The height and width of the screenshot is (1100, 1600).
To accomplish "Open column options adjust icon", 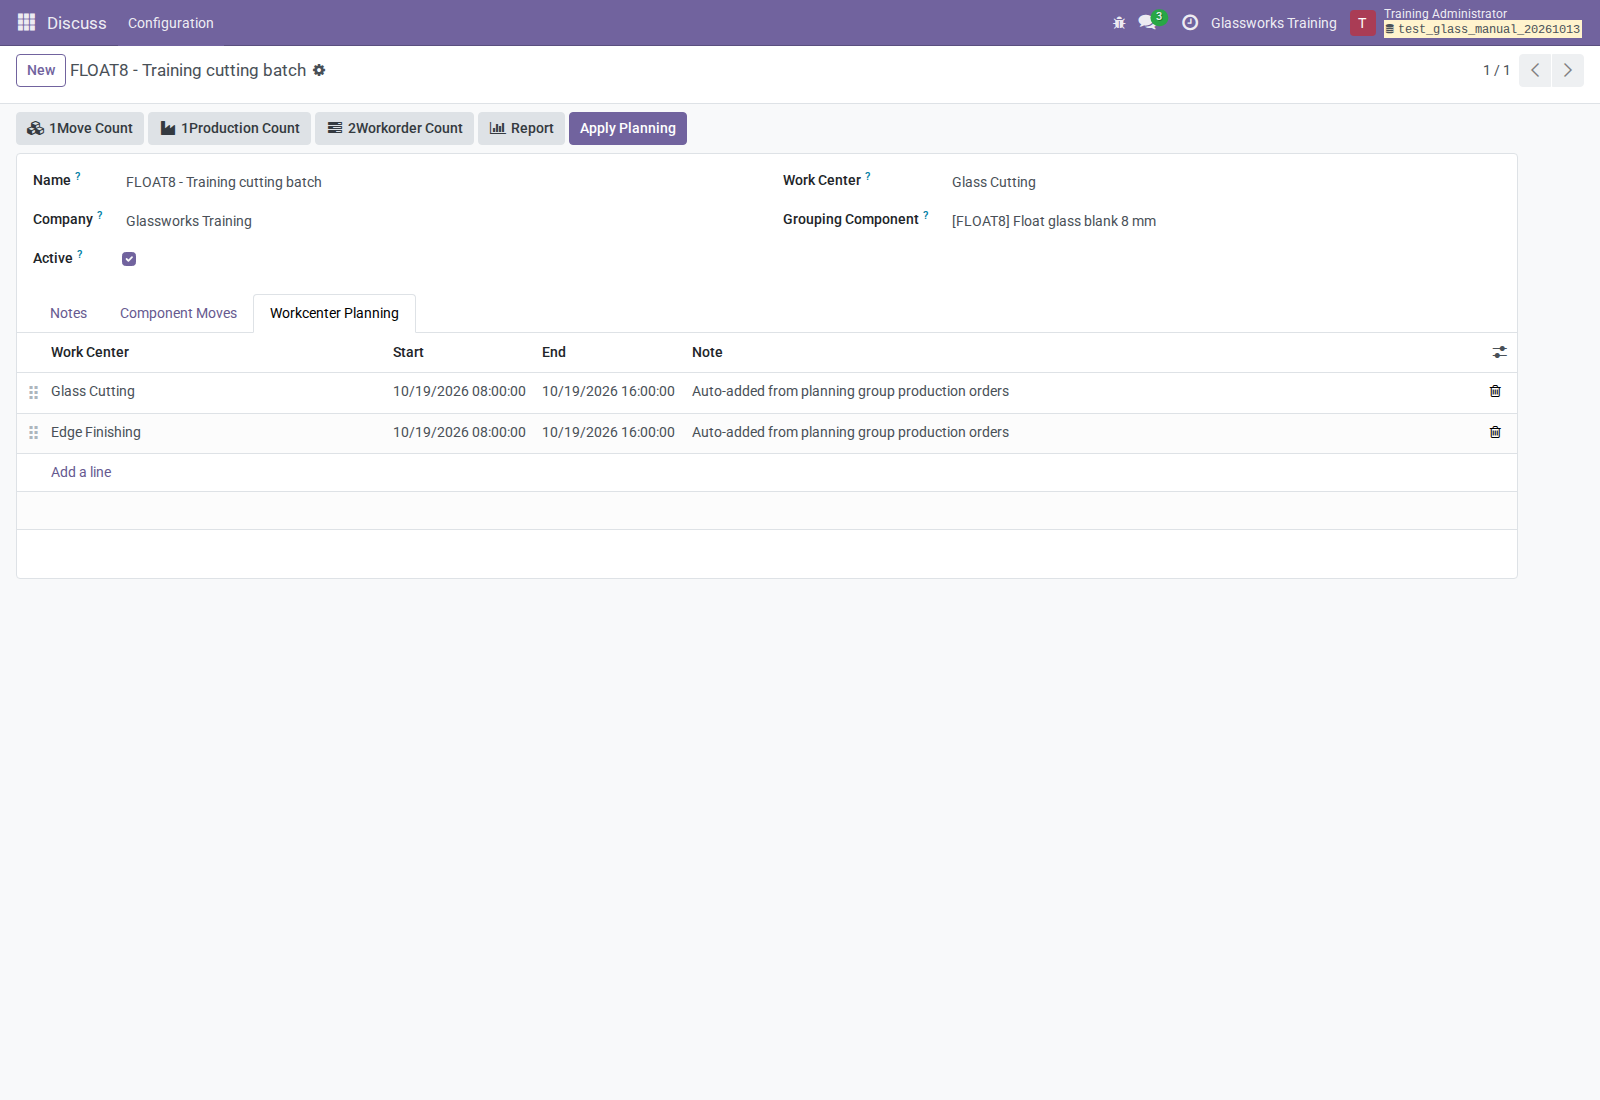I will tap(1499, 352).
